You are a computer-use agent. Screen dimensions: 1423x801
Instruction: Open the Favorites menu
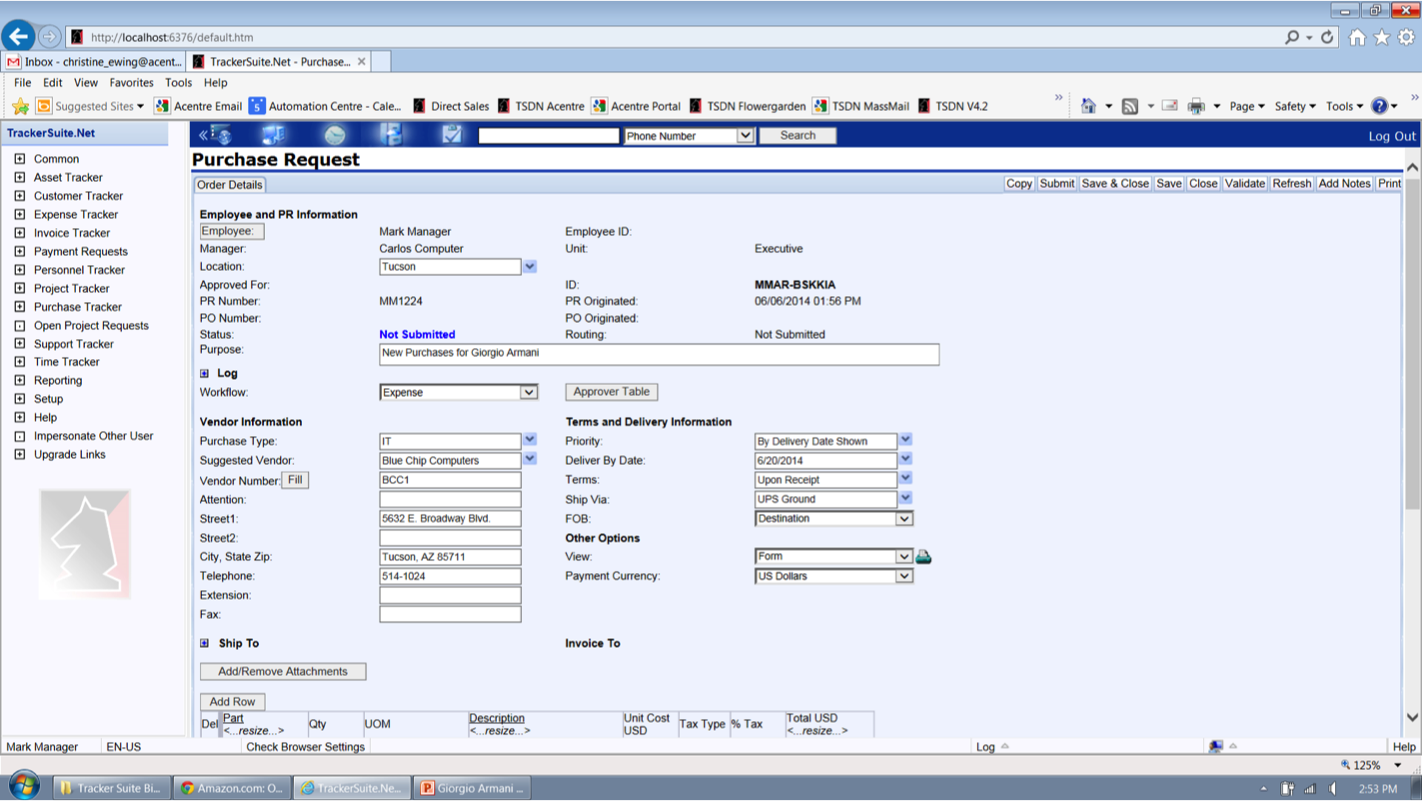click(132, 83)
